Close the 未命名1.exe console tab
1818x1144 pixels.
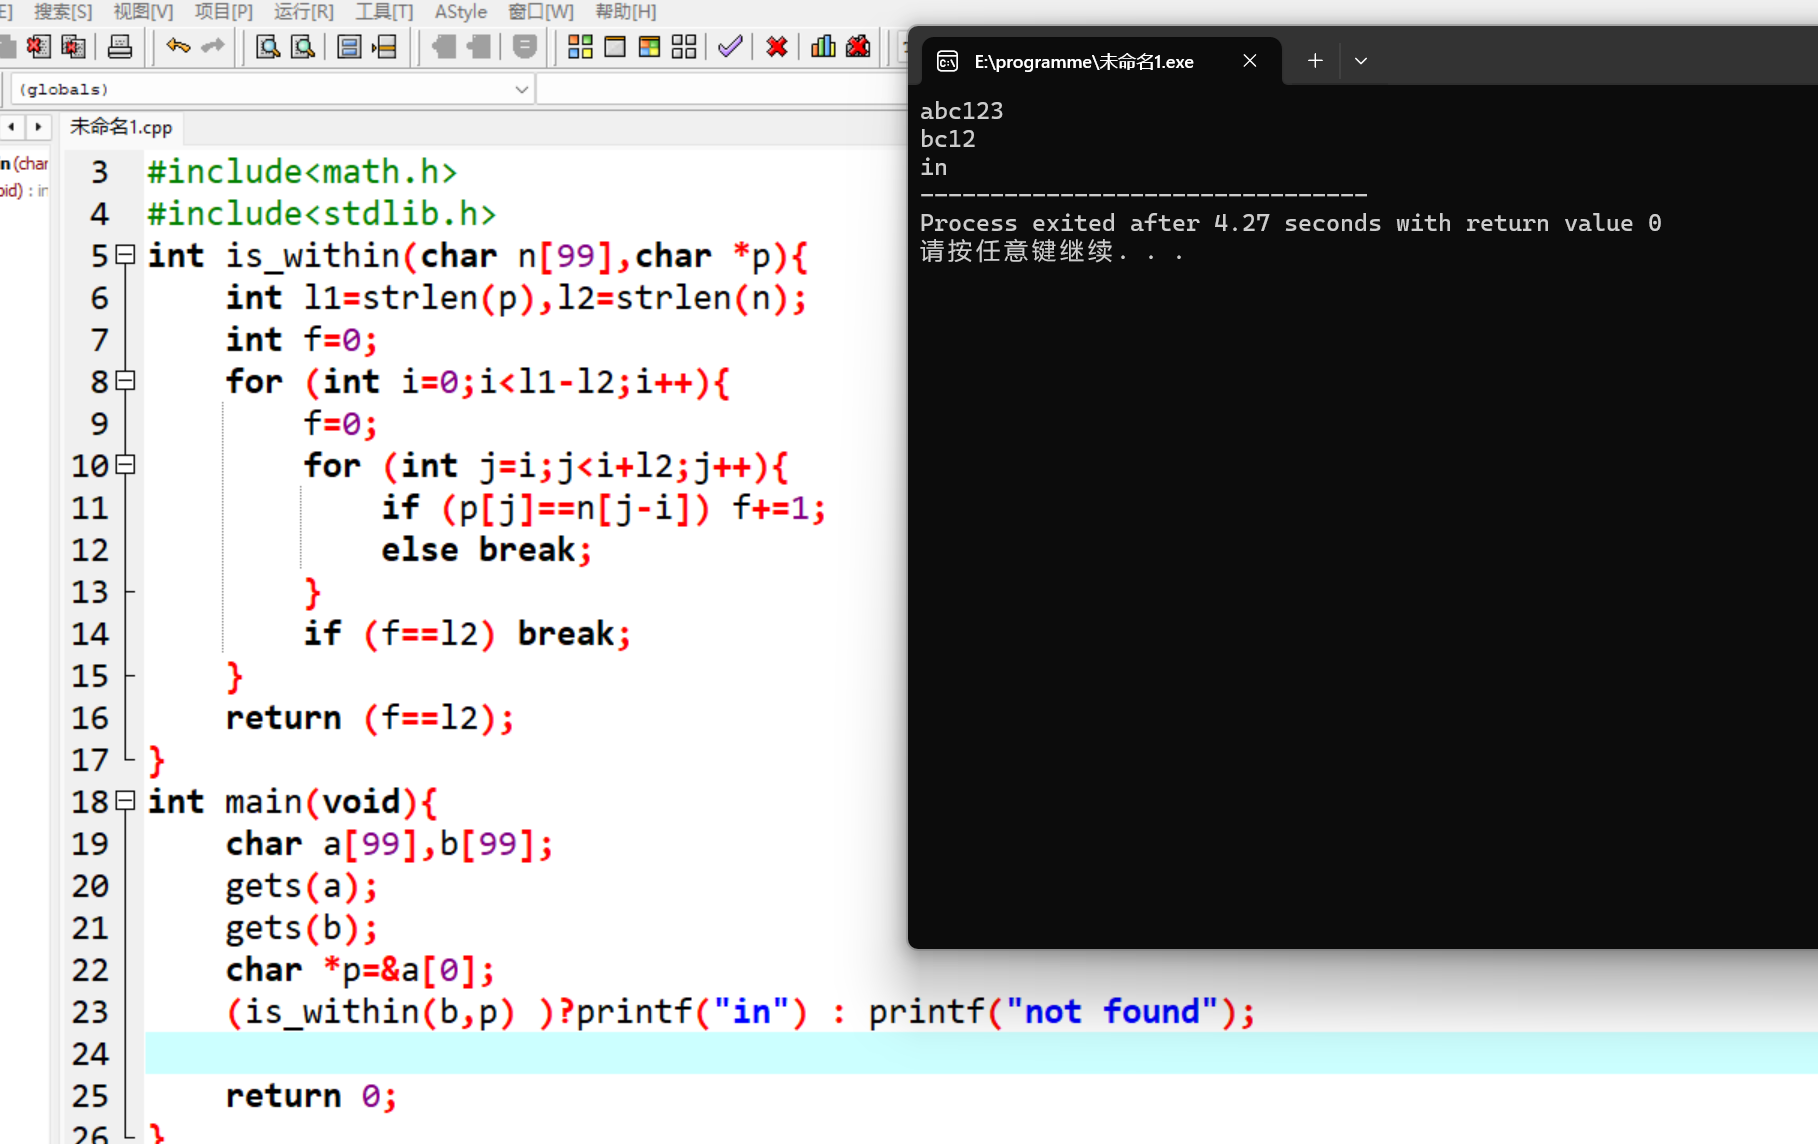pyautogui.click(x=1250, y=61)
